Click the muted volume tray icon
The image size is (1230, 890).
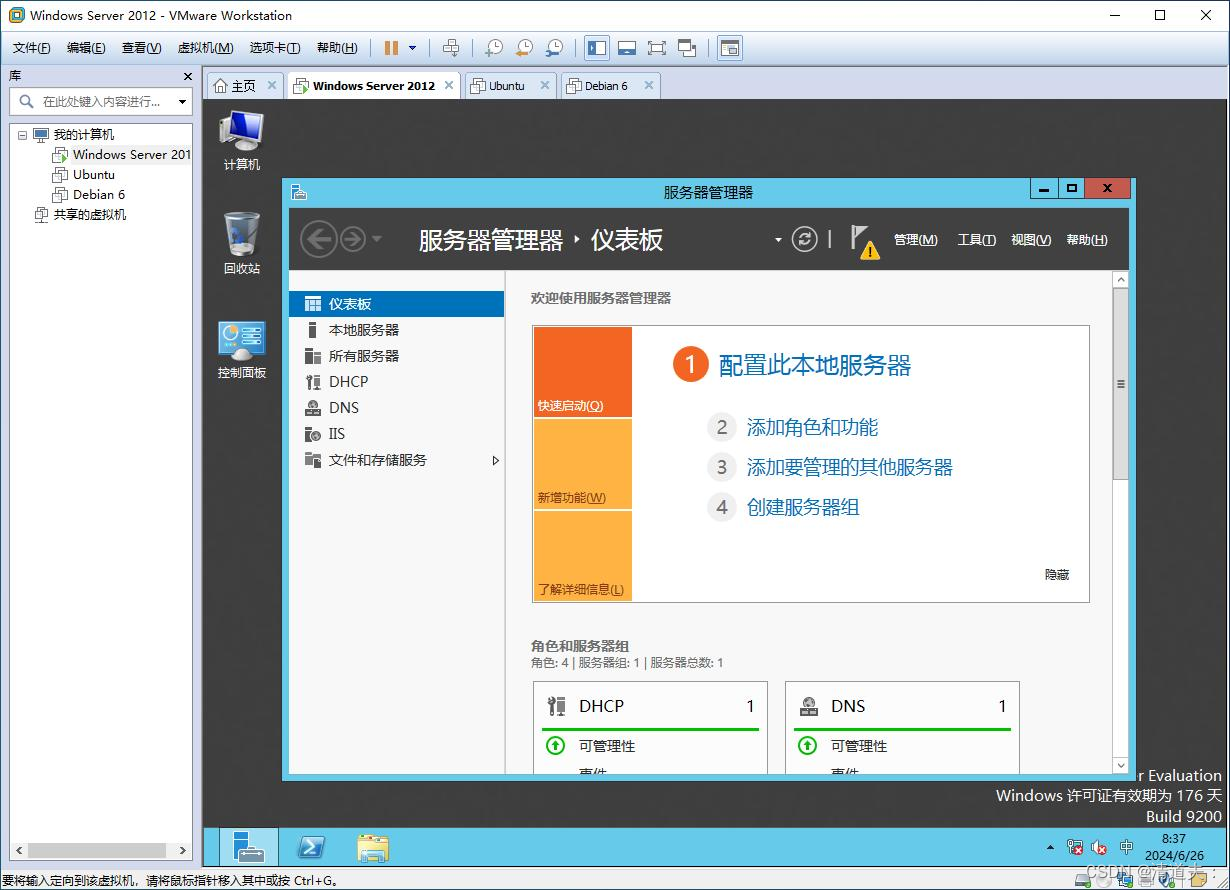(x=1100, y=847)
